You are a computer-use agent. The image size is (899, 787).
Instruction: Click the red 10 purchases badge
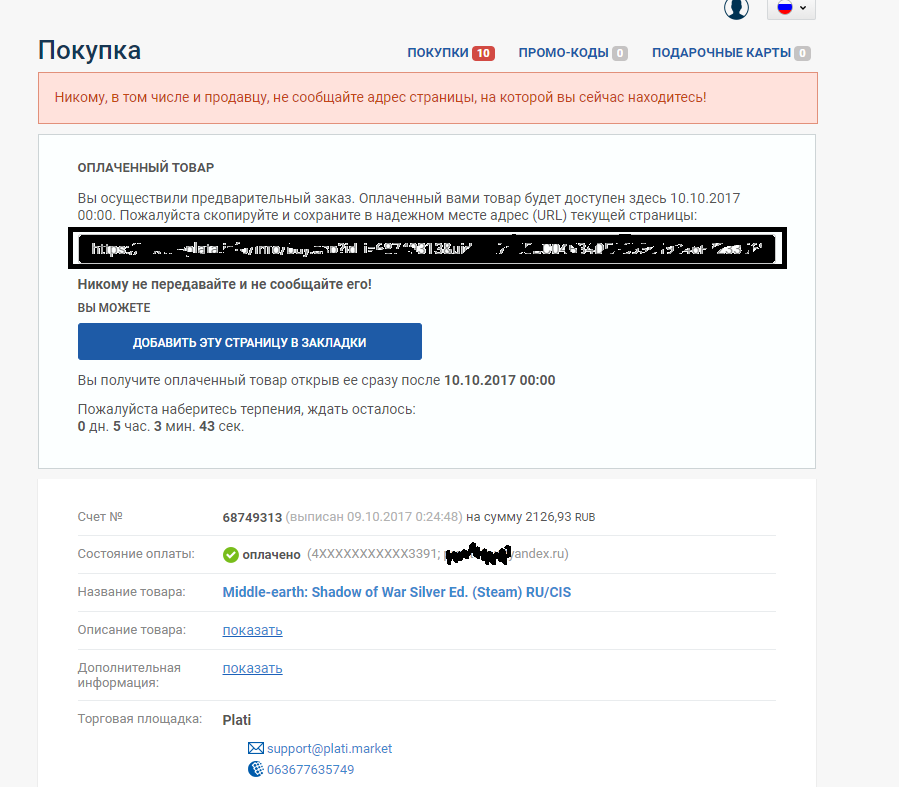[483, 53]
